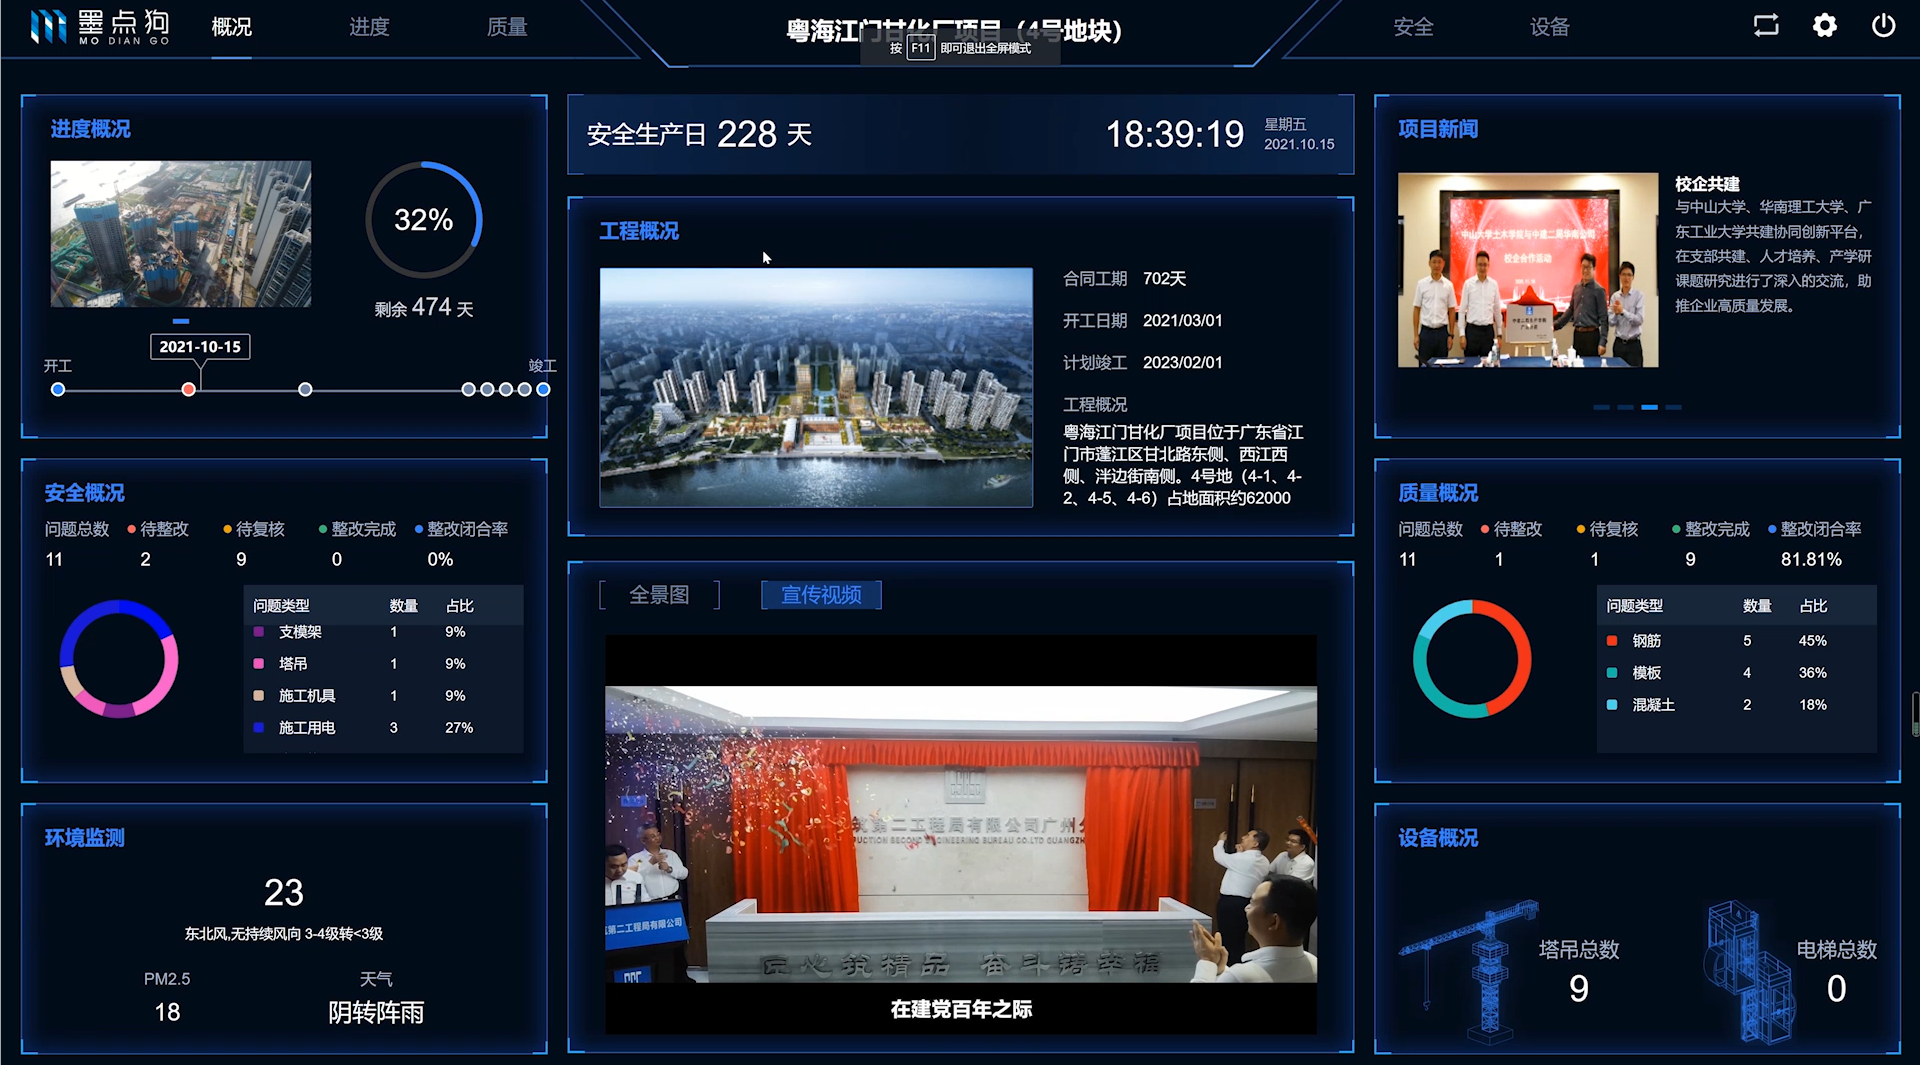Click the red current-date timeline marker
Screen dimensions: 1920x1065
pyautogui.click(x=188, y=389)
